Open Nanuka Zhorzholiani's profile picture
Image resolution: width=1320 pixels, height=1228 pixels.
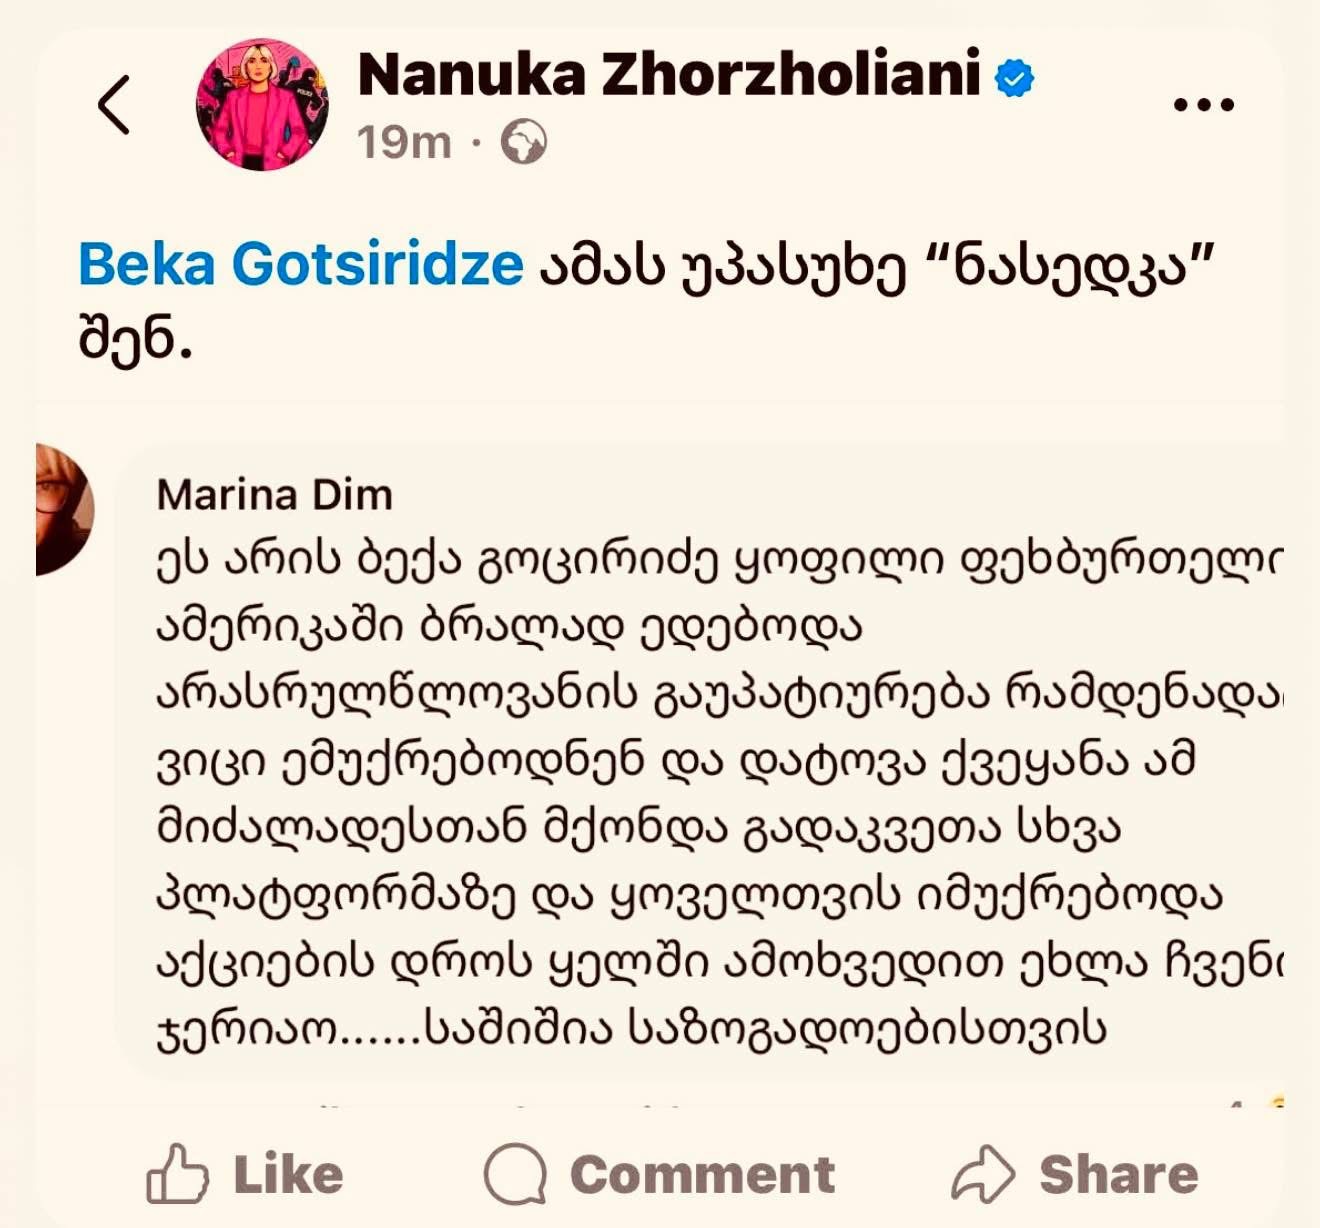click(262, 105)
